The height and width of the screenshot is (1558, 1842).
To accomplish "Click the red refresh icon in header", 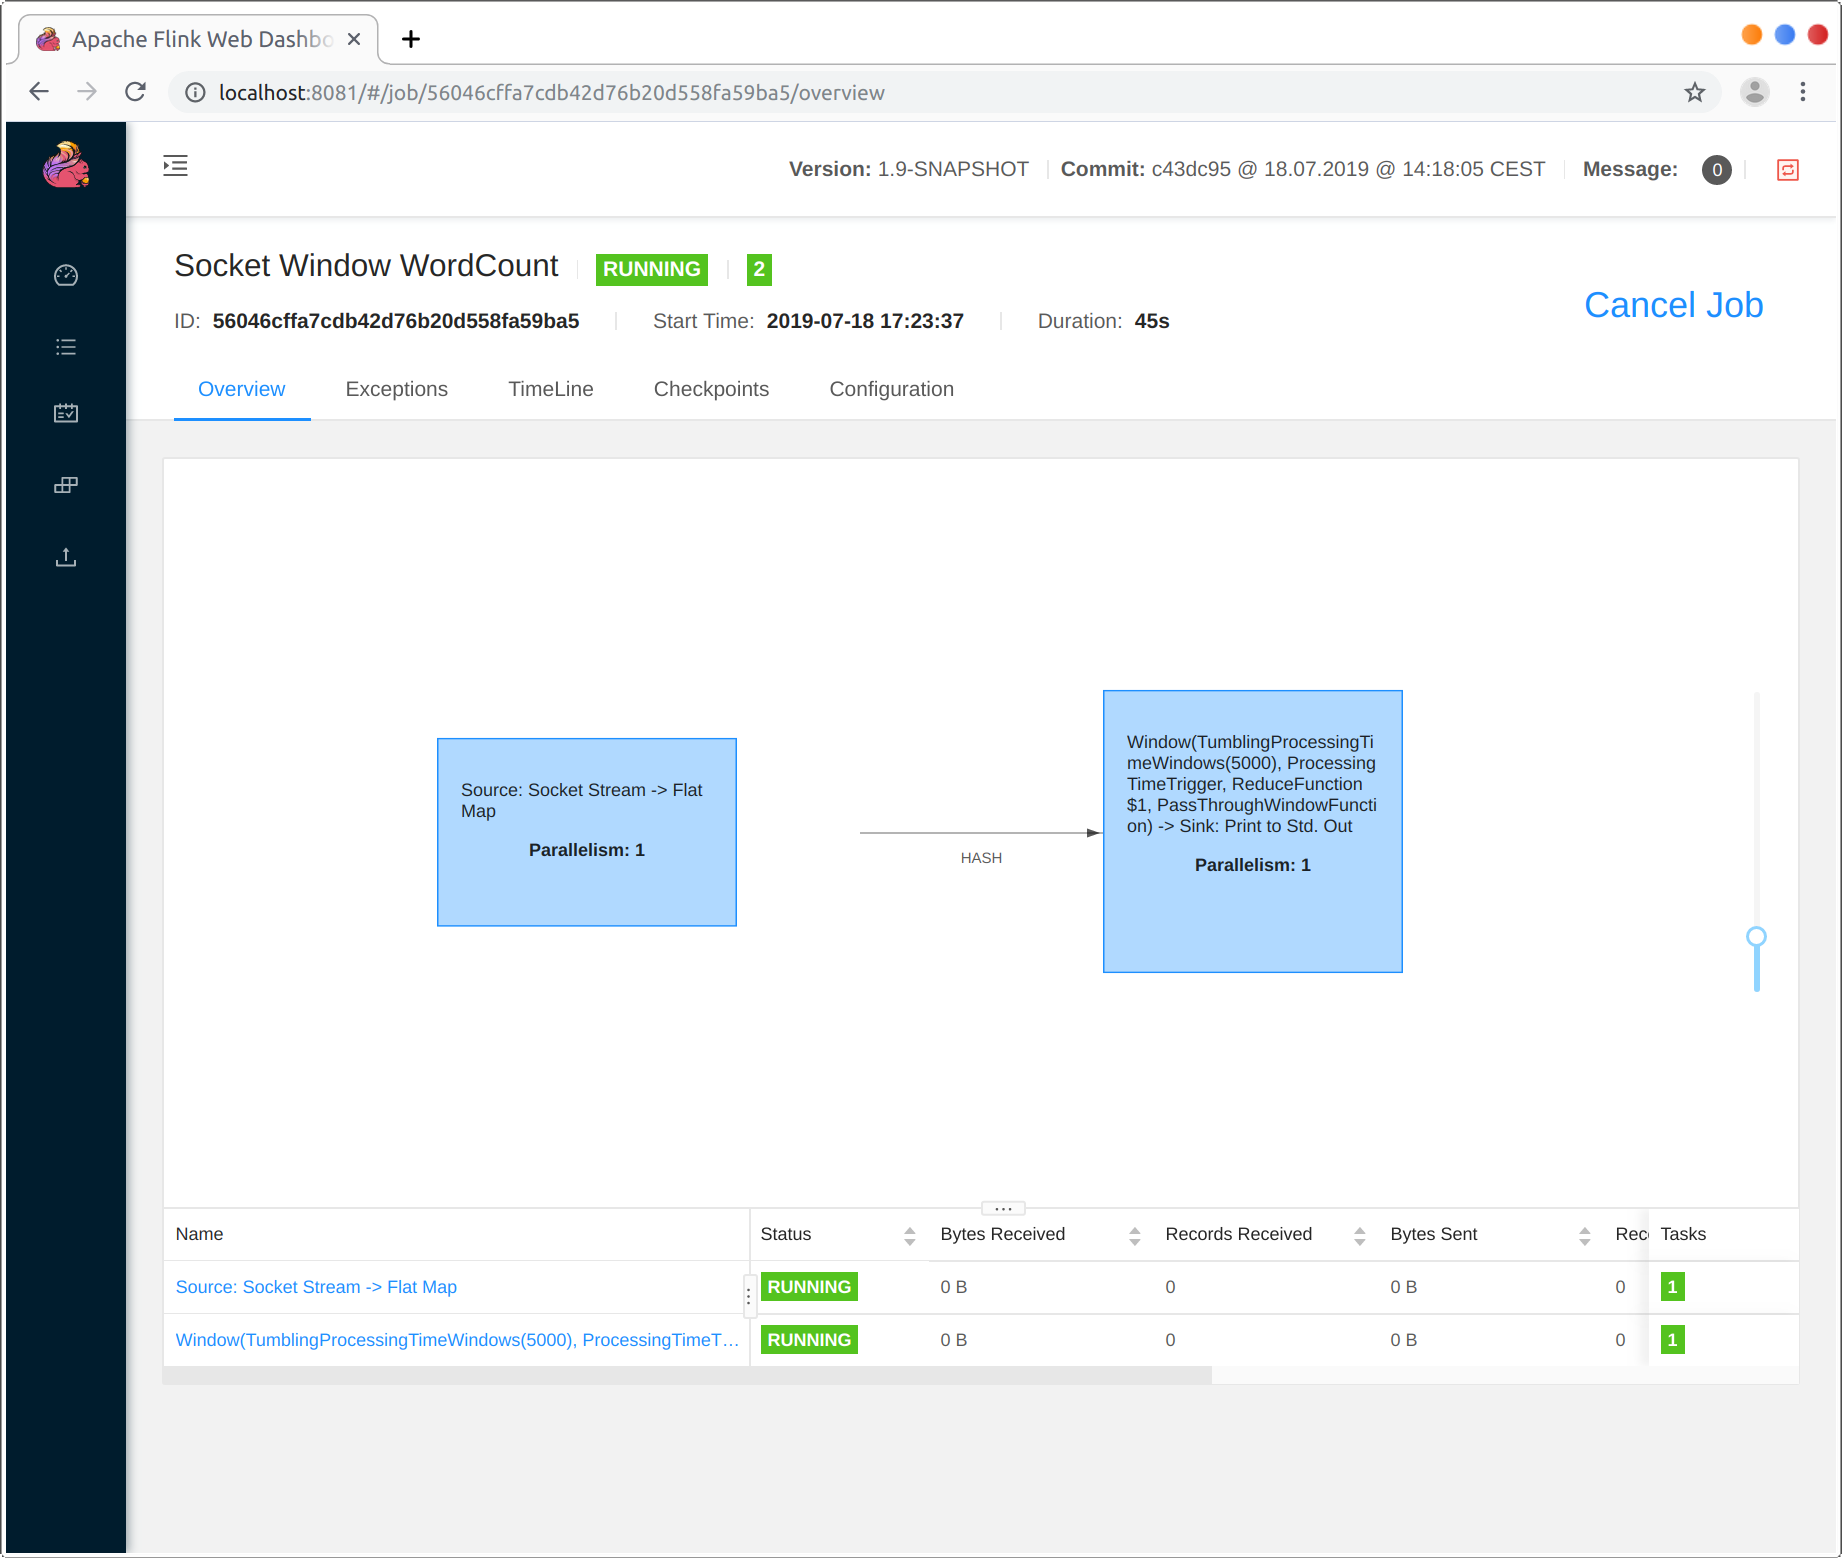I will tap(1788, 170).
